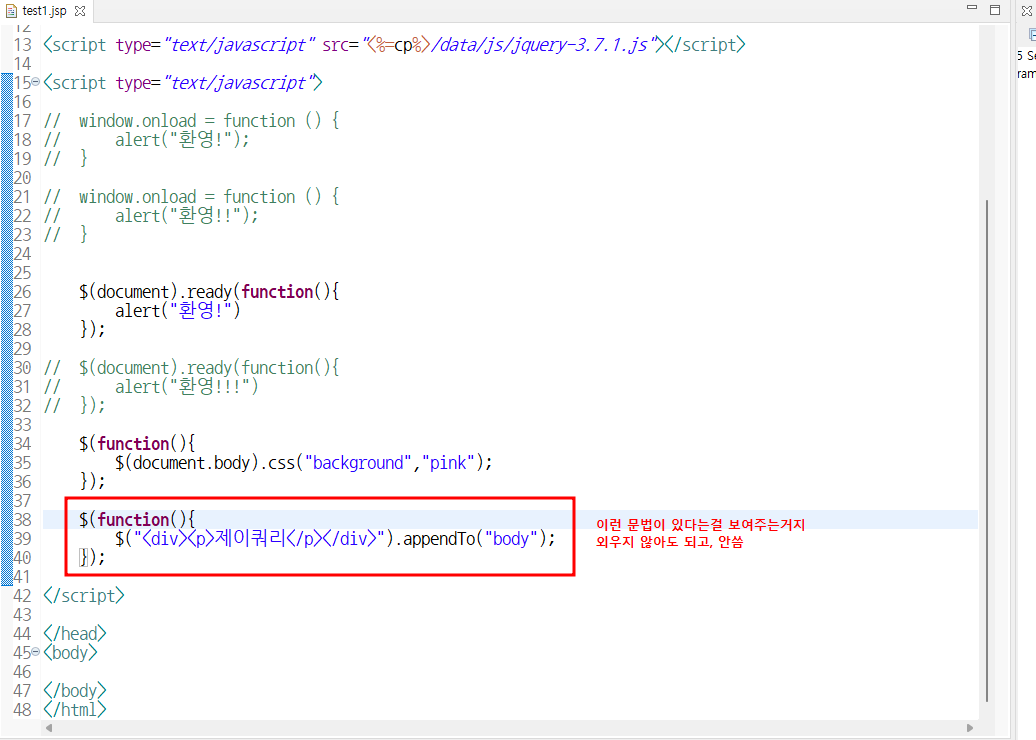Click $(function(){ on line 38
Screen dimensions: 1036x740
pyautogui.click(x=137, y=520)
